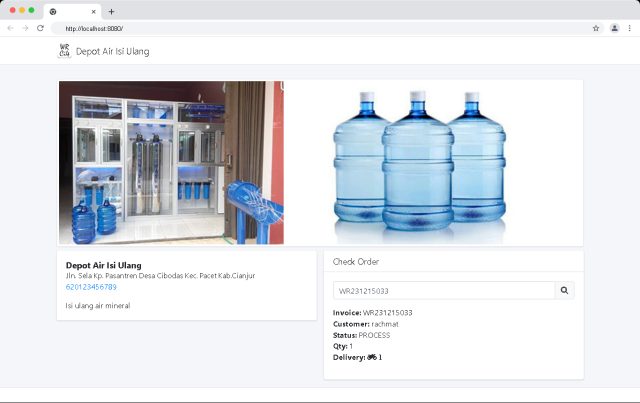Click the browser forward arrow
Viewport: 640px width, 403px height.
[25, 28]
